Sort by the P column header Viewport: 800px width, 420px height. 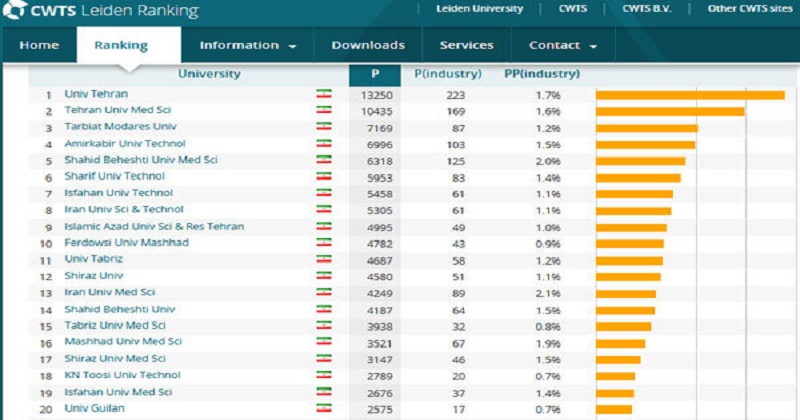coord(375,74)
